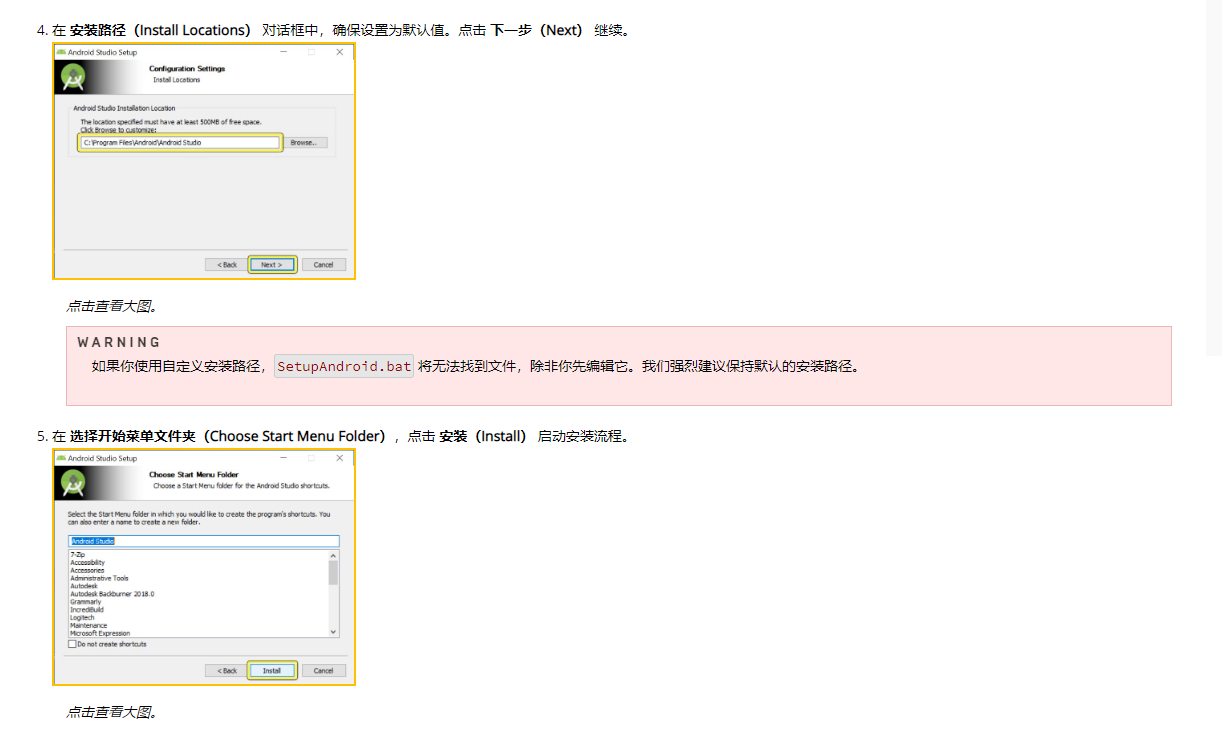Minimize the Choose Start Menu Folder setup dialog
1222x730 pixels.
click(284, 458)
